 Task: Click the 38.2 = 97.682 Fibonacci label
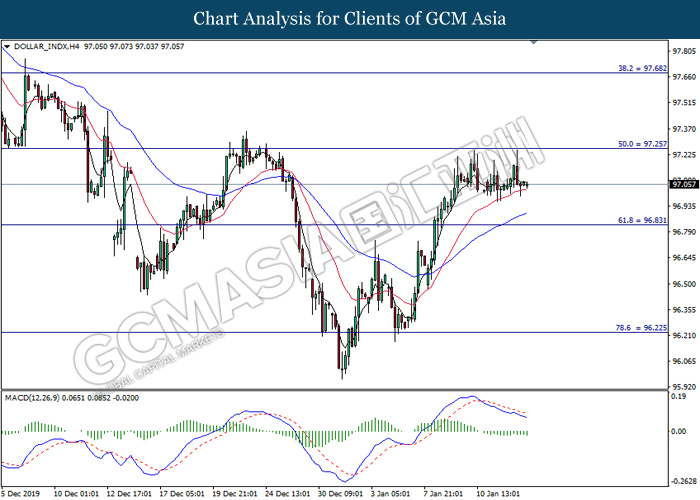642,68
